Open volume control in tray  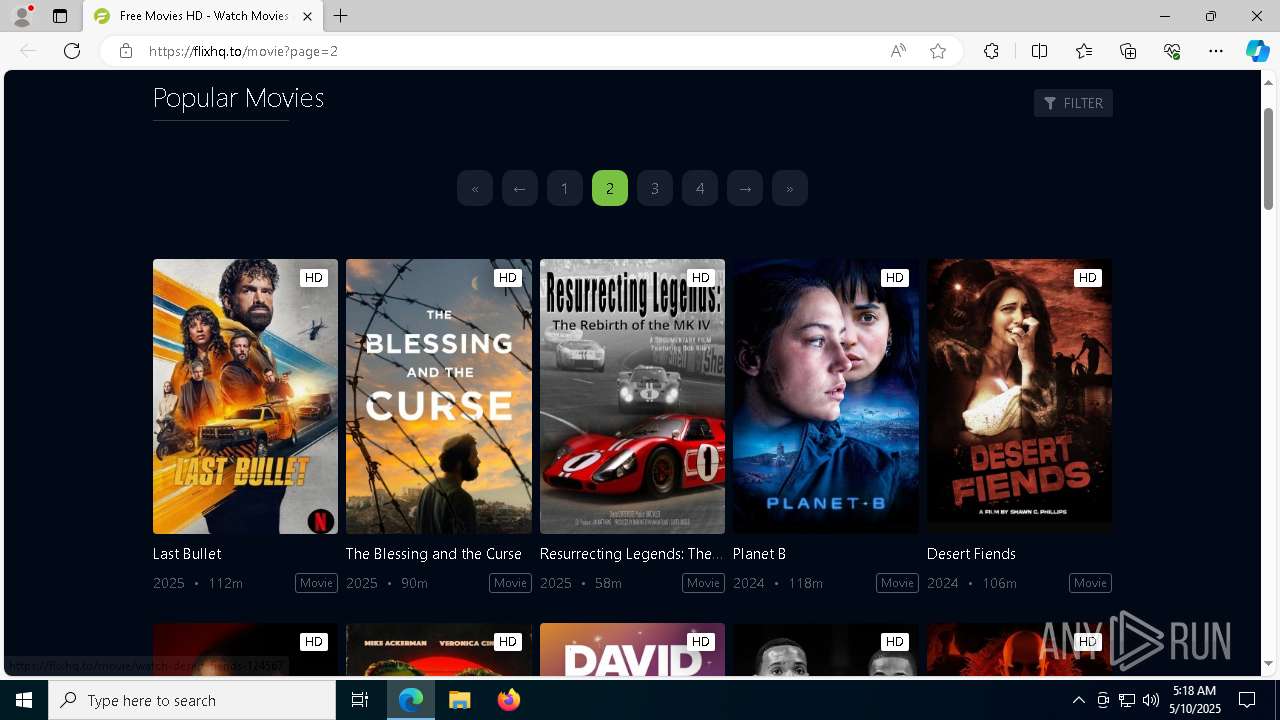pyautogui.click(x=1151, y=700)
